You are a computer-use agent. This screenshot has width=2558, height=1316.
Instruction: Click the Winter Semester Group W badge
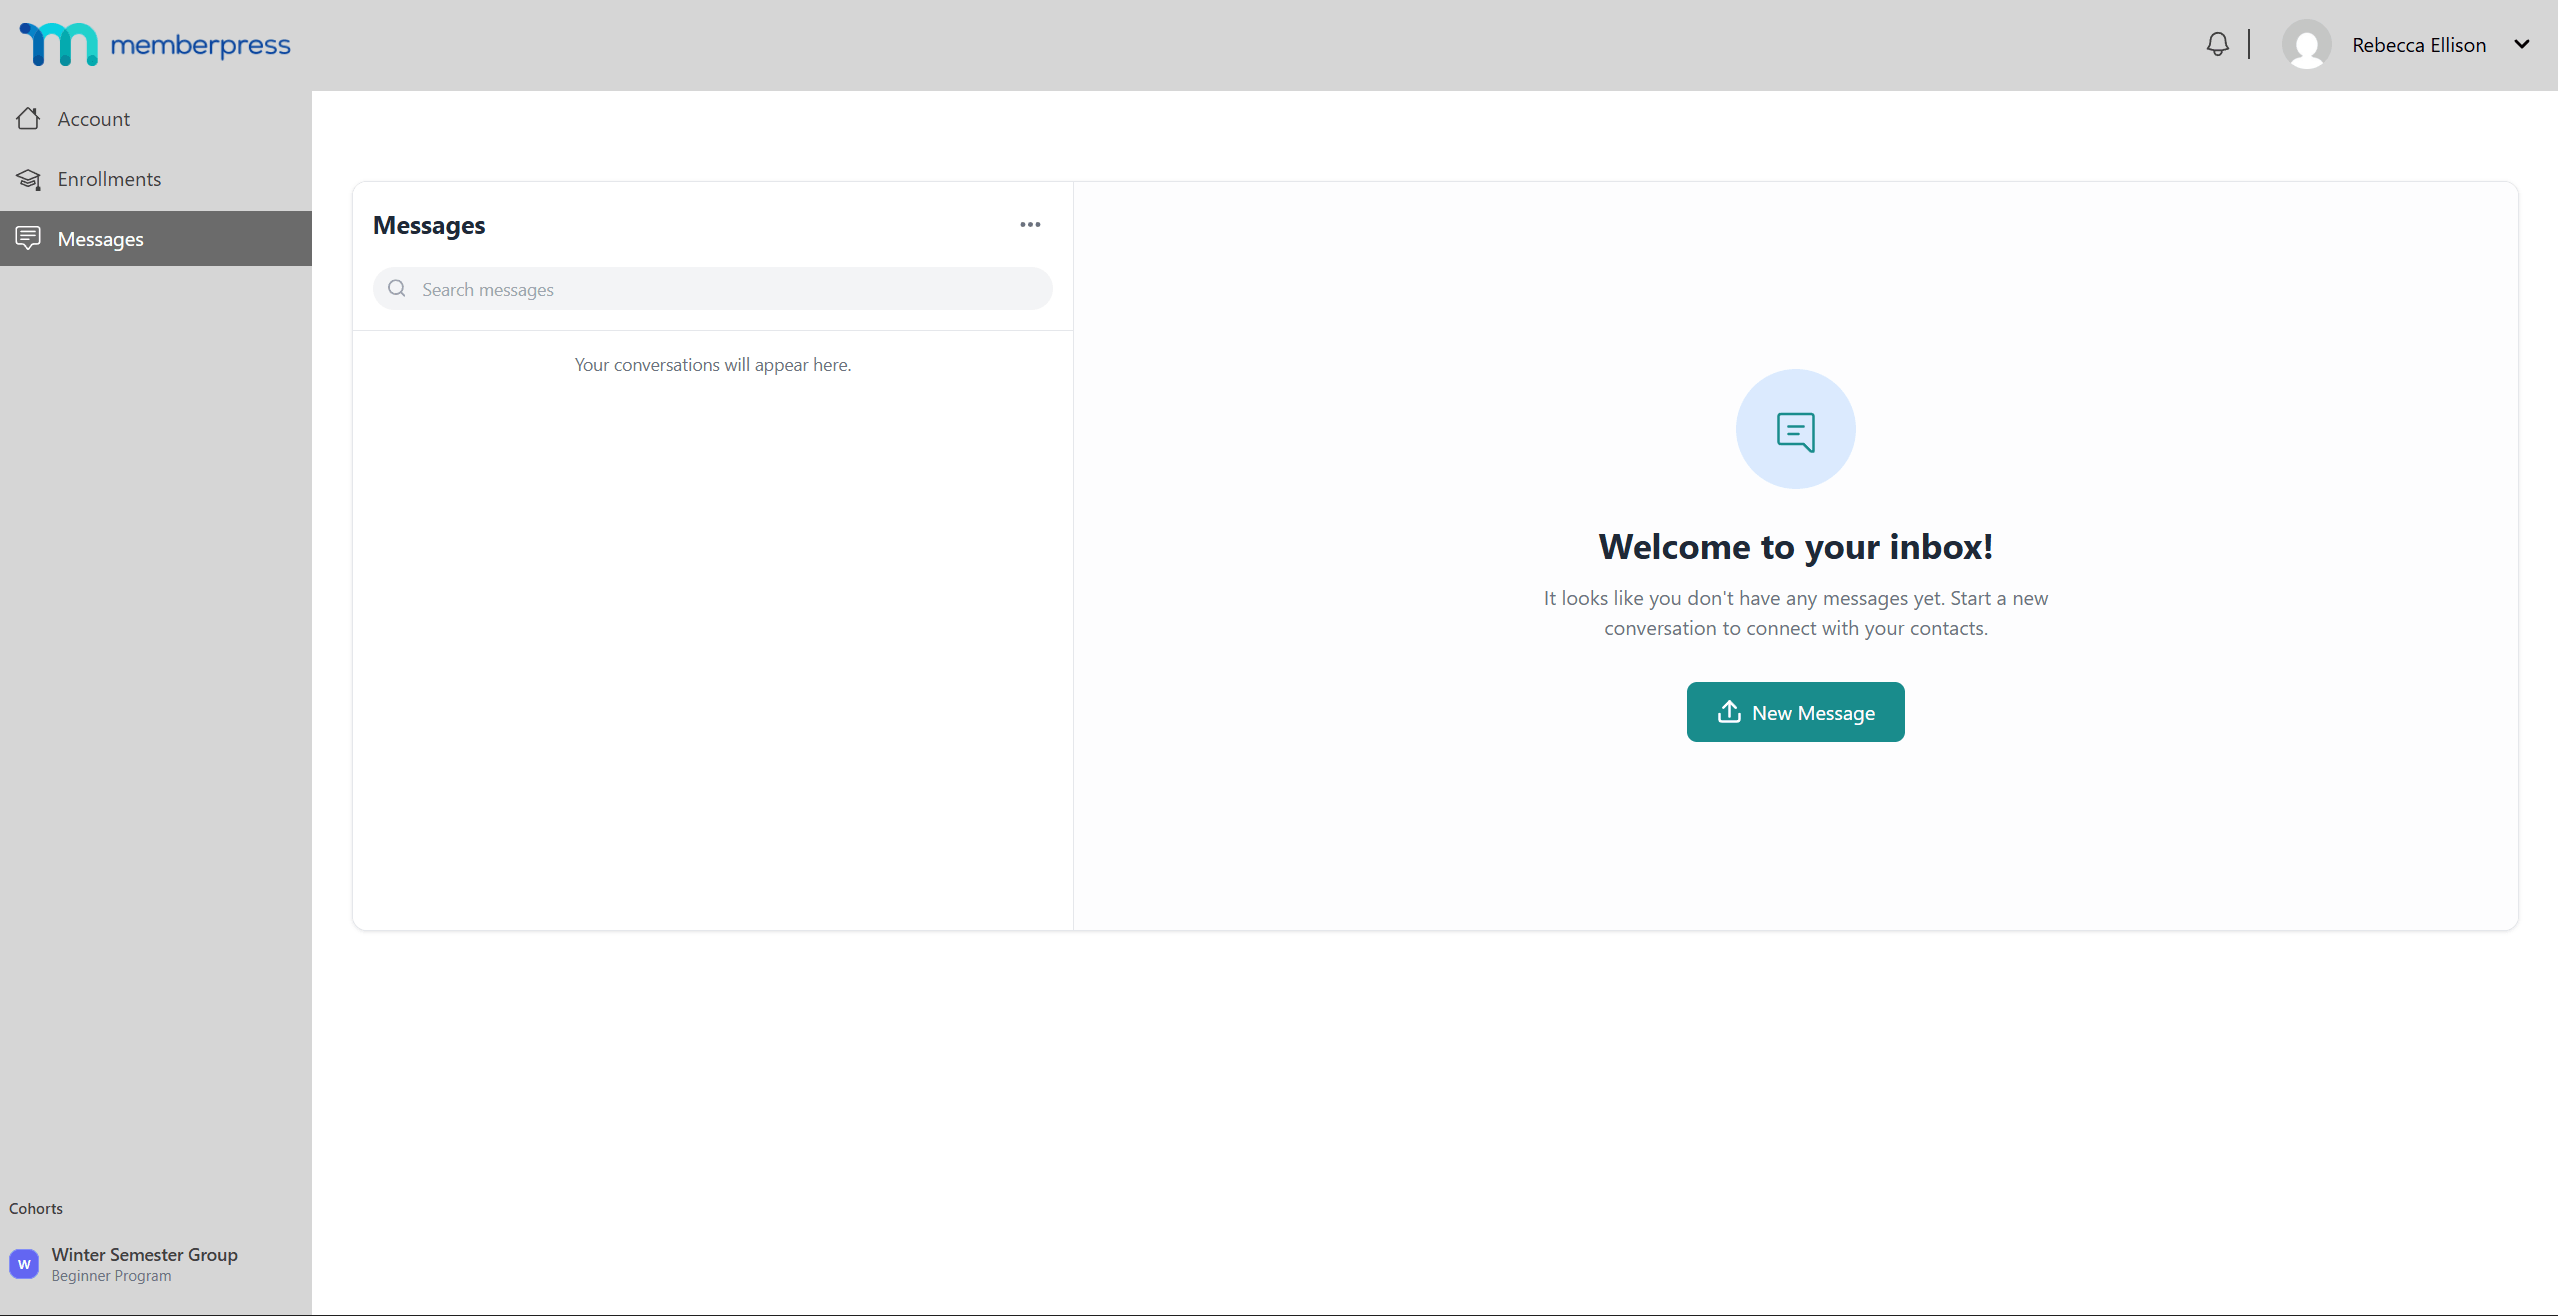coord(24,1264)
